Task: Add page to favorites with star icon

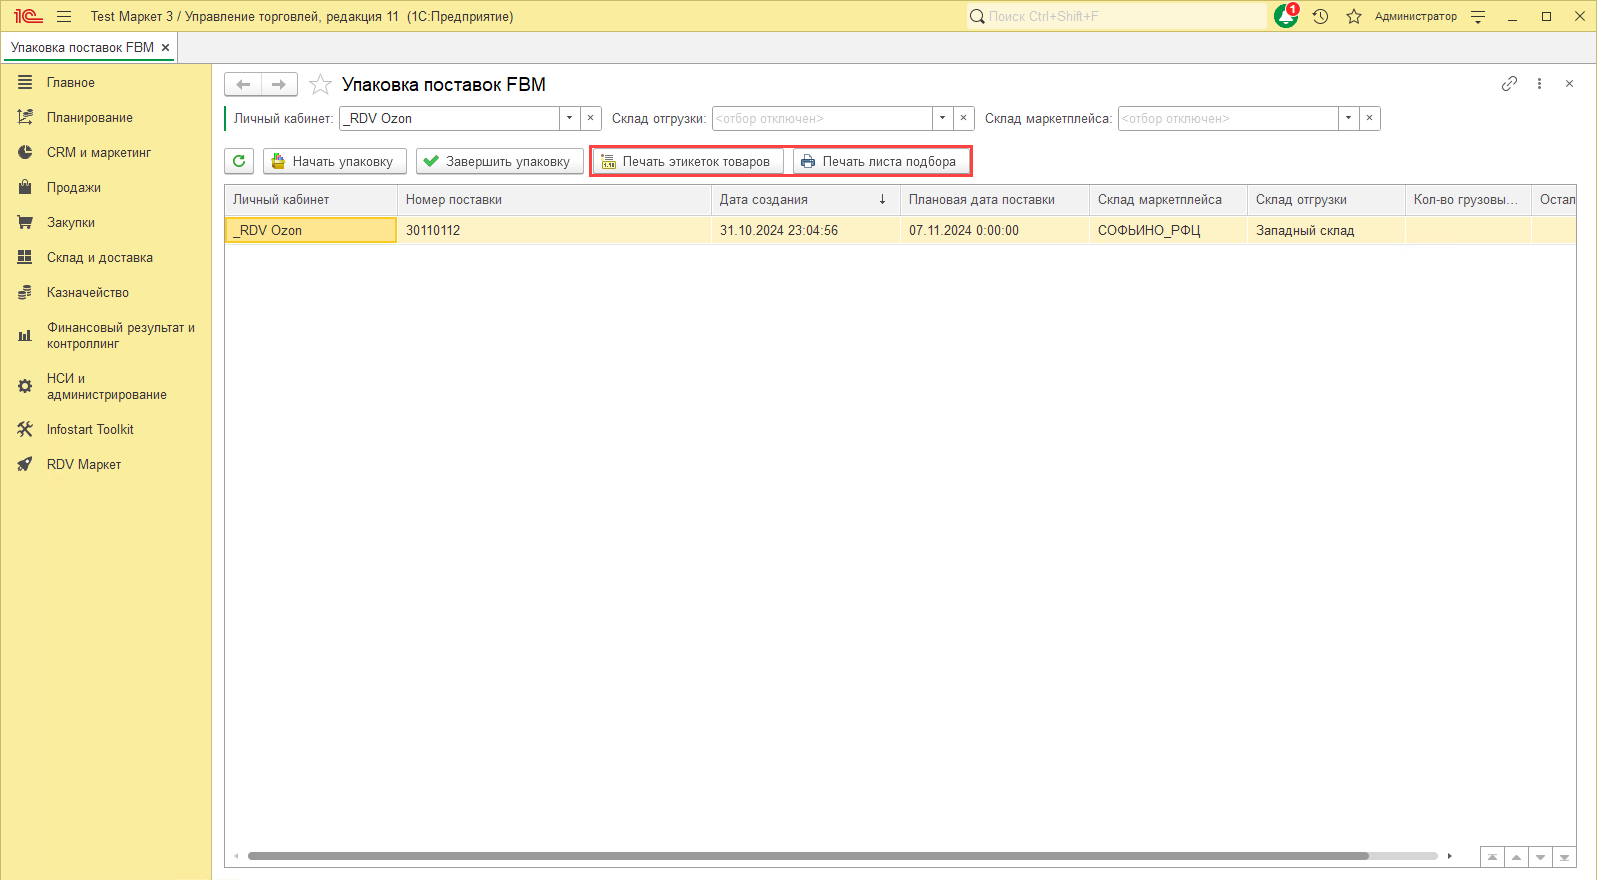Action: point(320,85)
